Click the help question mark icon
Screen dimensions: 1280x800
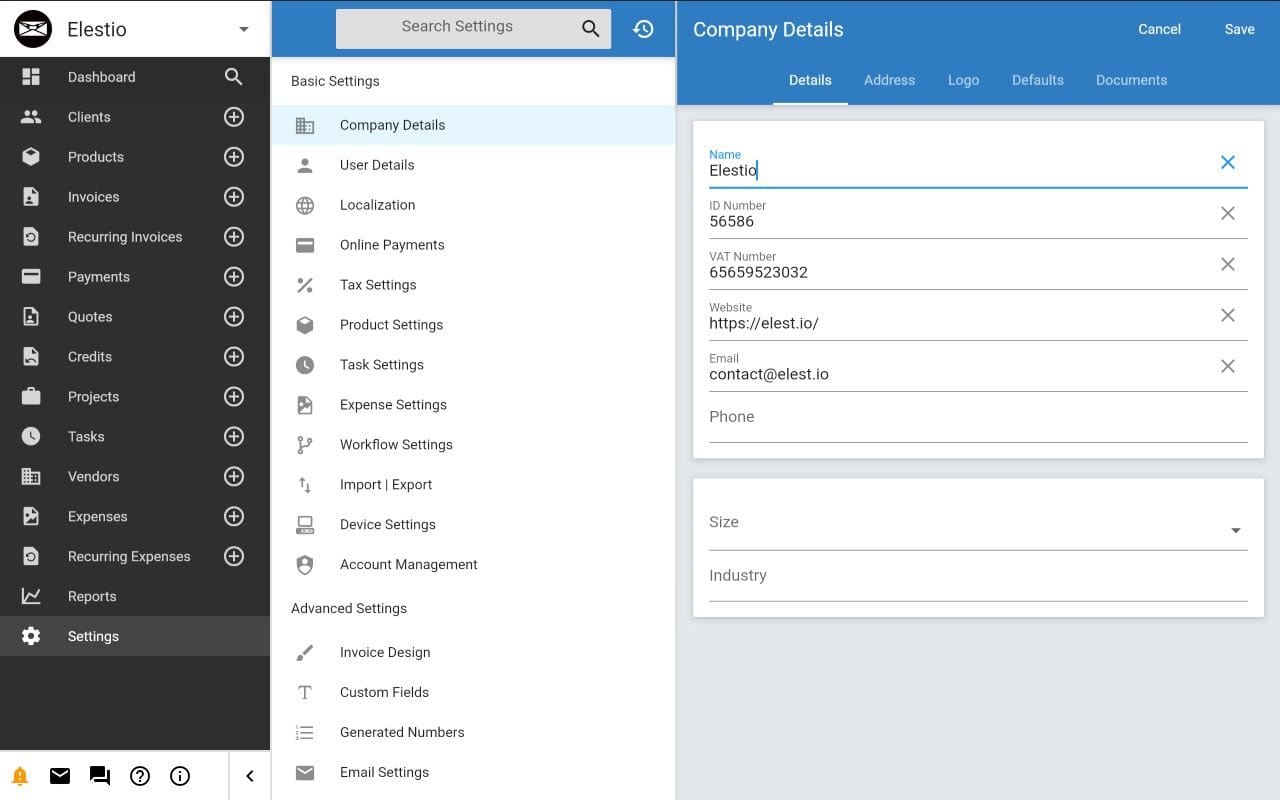tap(140, 776)
